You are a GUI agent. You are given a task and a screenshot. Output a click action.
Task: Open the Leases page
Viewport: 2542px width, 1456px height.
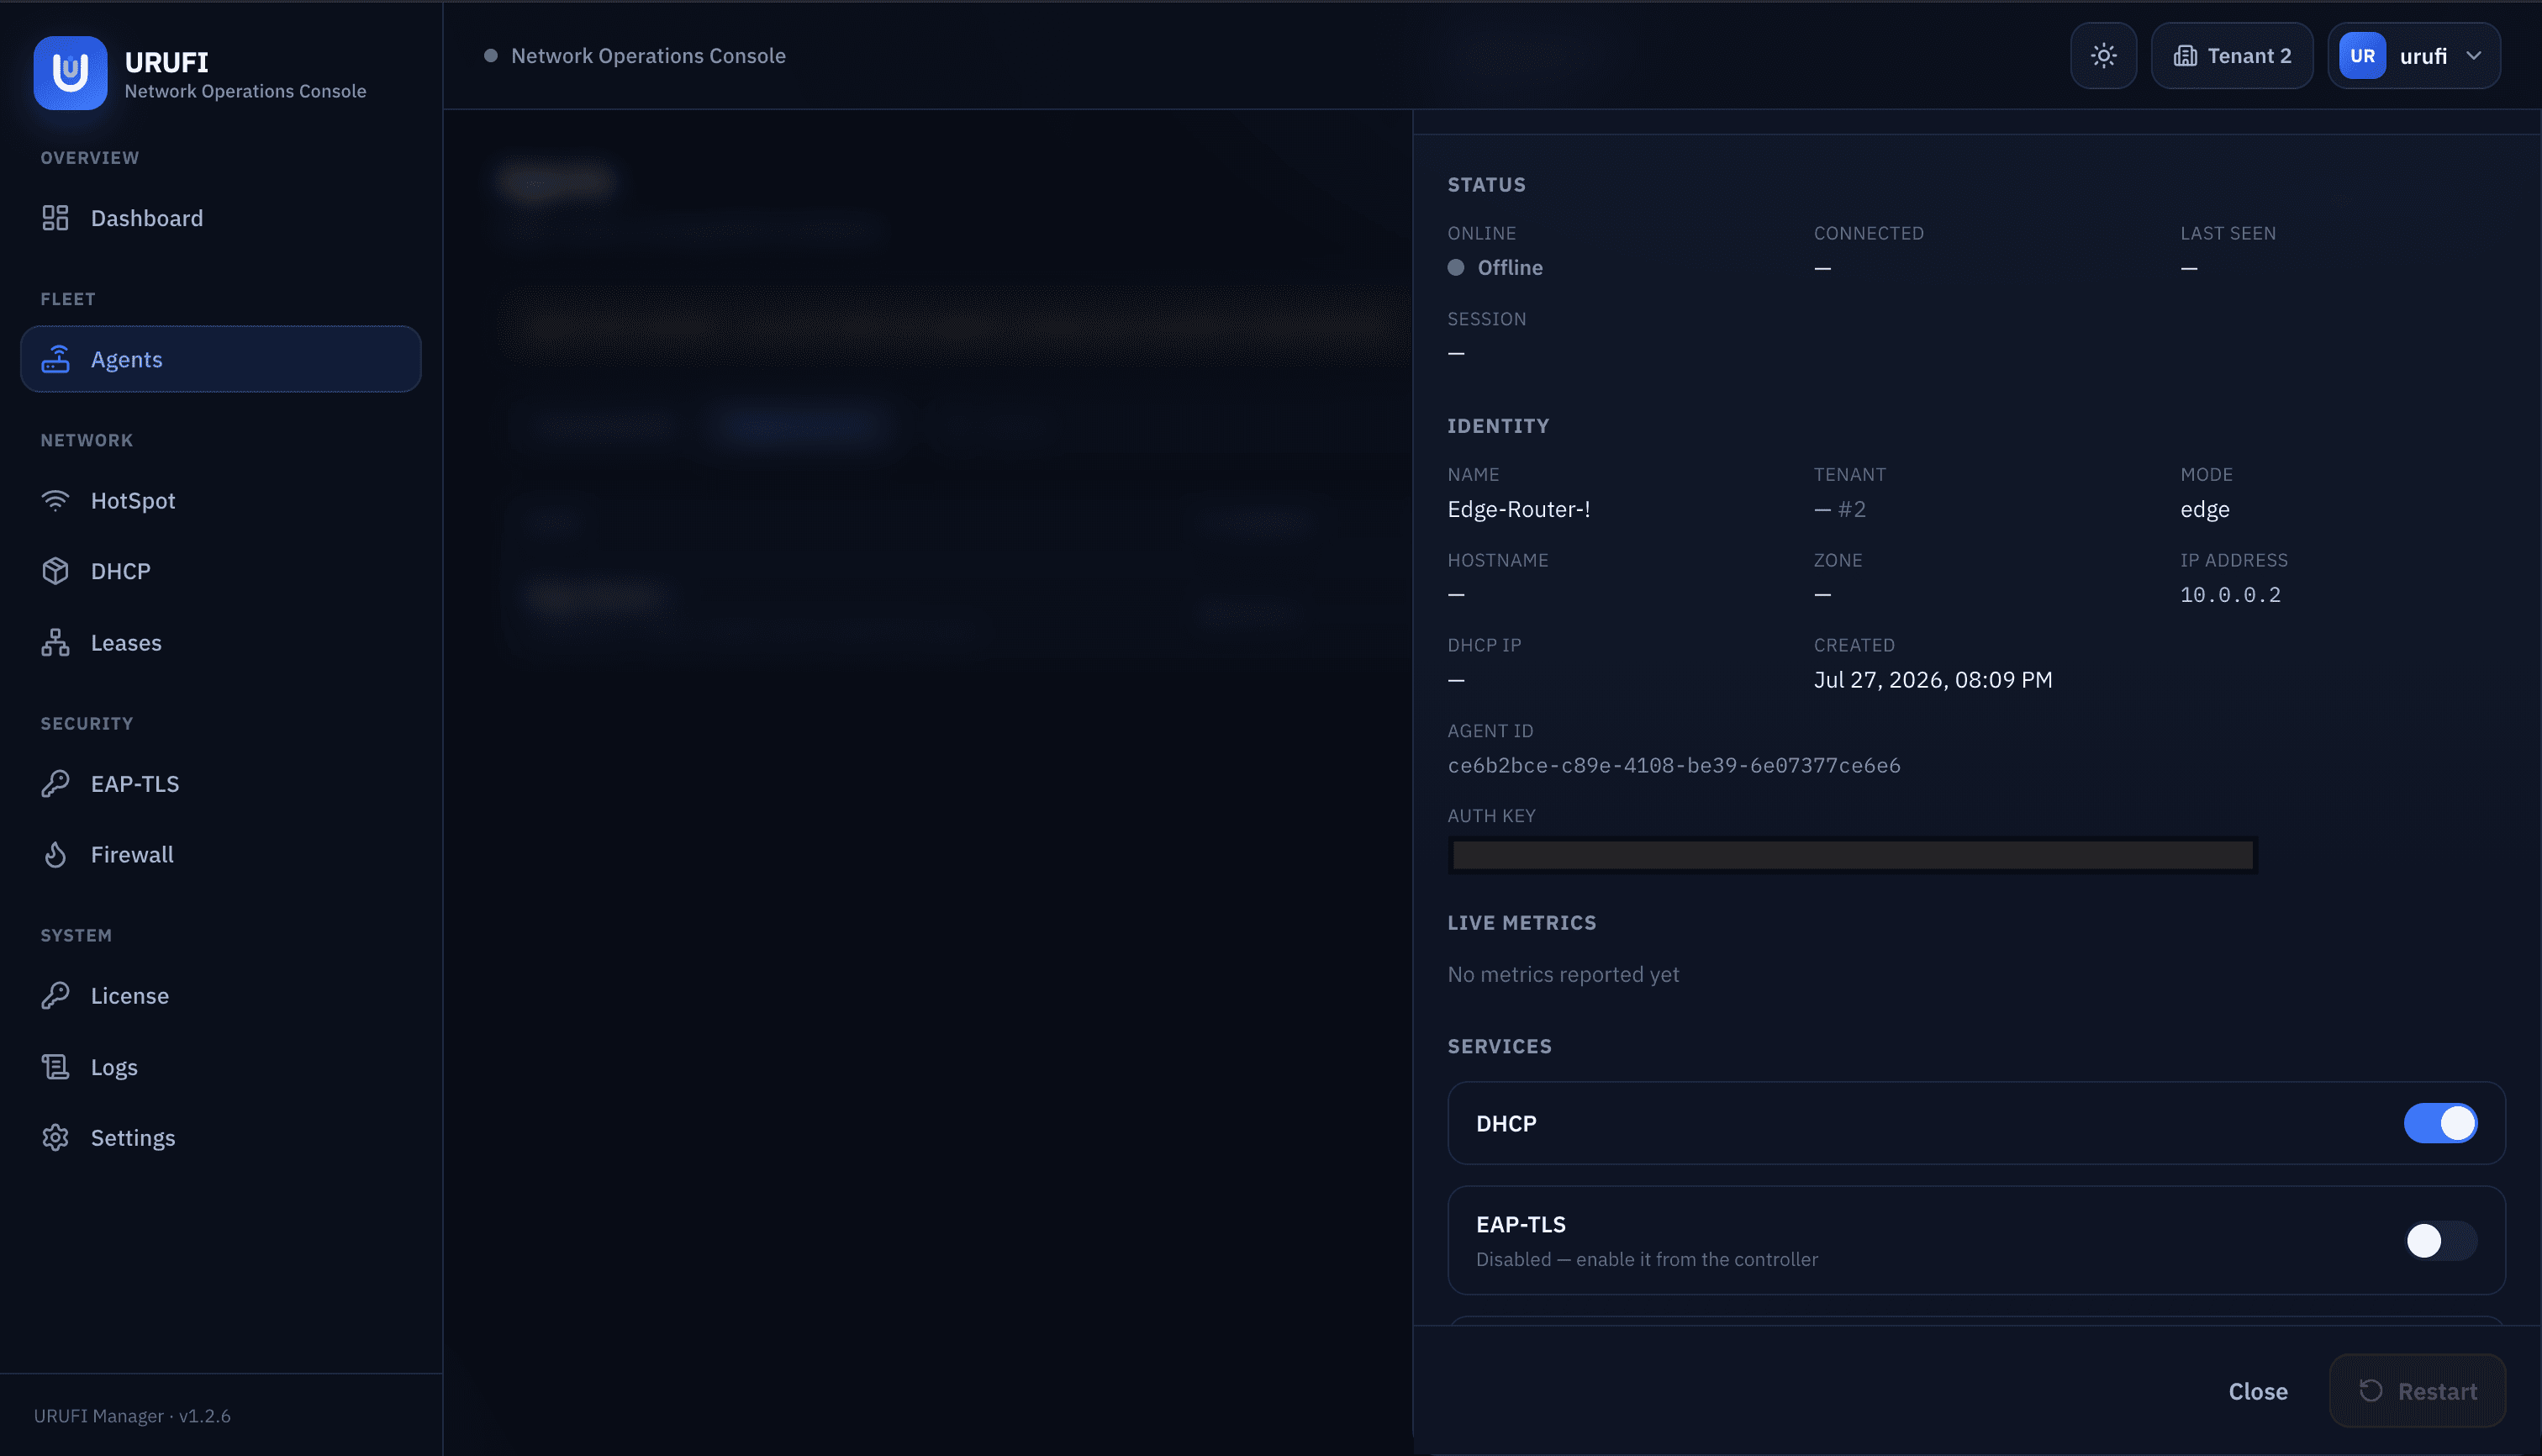[x=220, y=642]
